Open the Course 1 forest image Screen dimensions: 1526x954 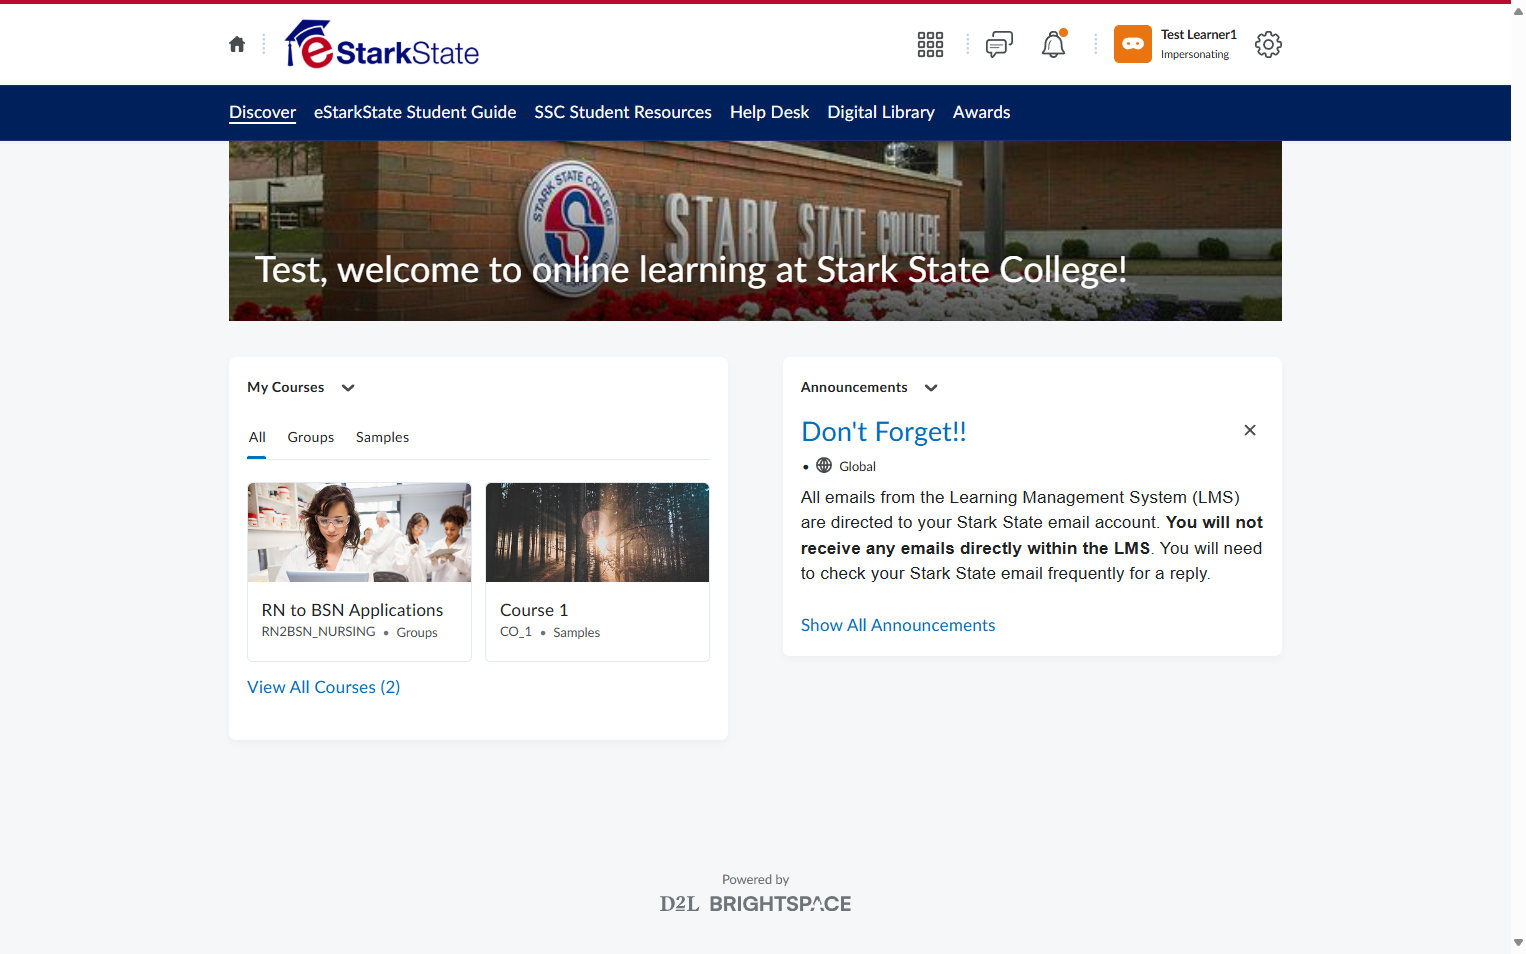click(597, 532)
